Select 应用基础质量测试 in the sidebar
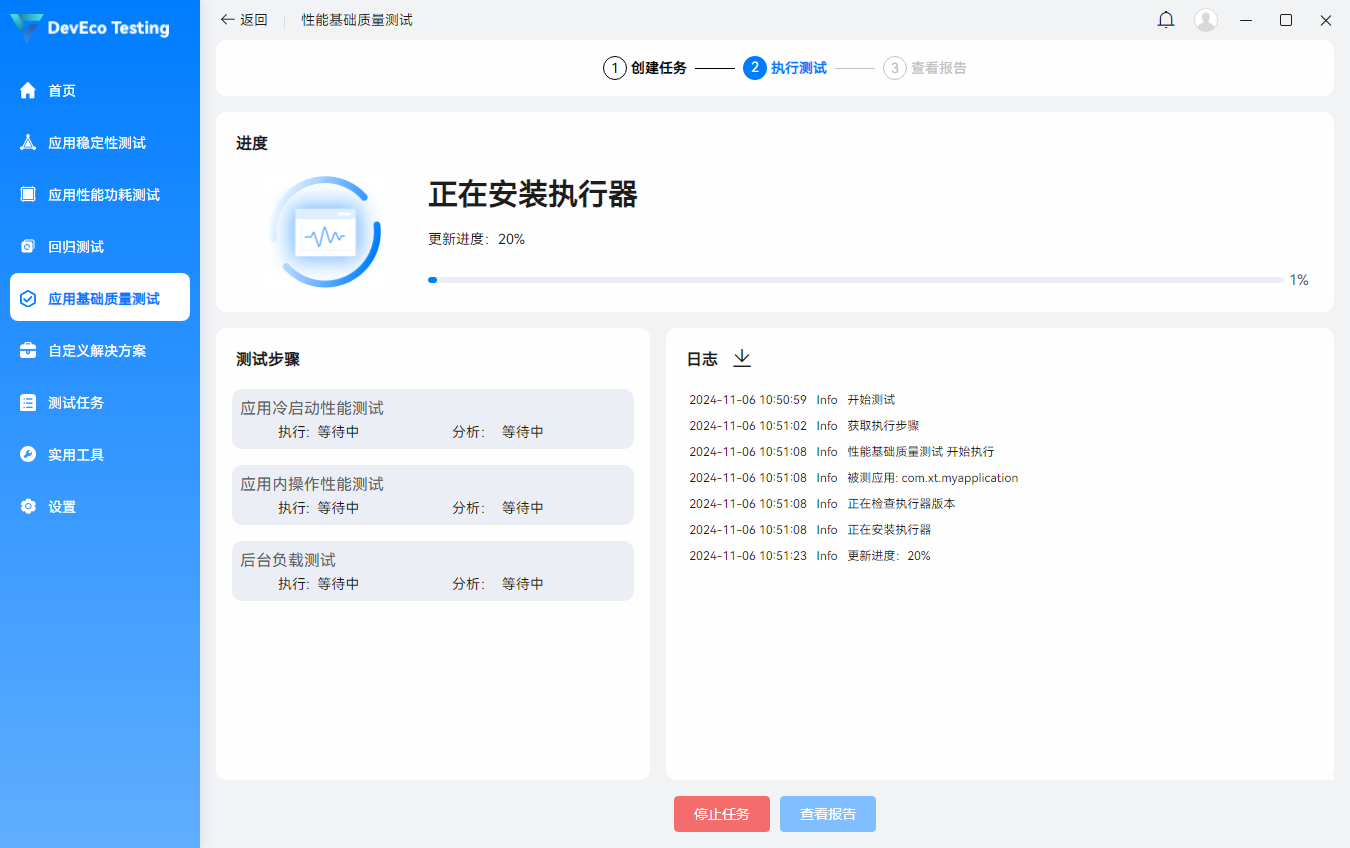Screen dimensions: 1350x848 (x=100, y=297)
